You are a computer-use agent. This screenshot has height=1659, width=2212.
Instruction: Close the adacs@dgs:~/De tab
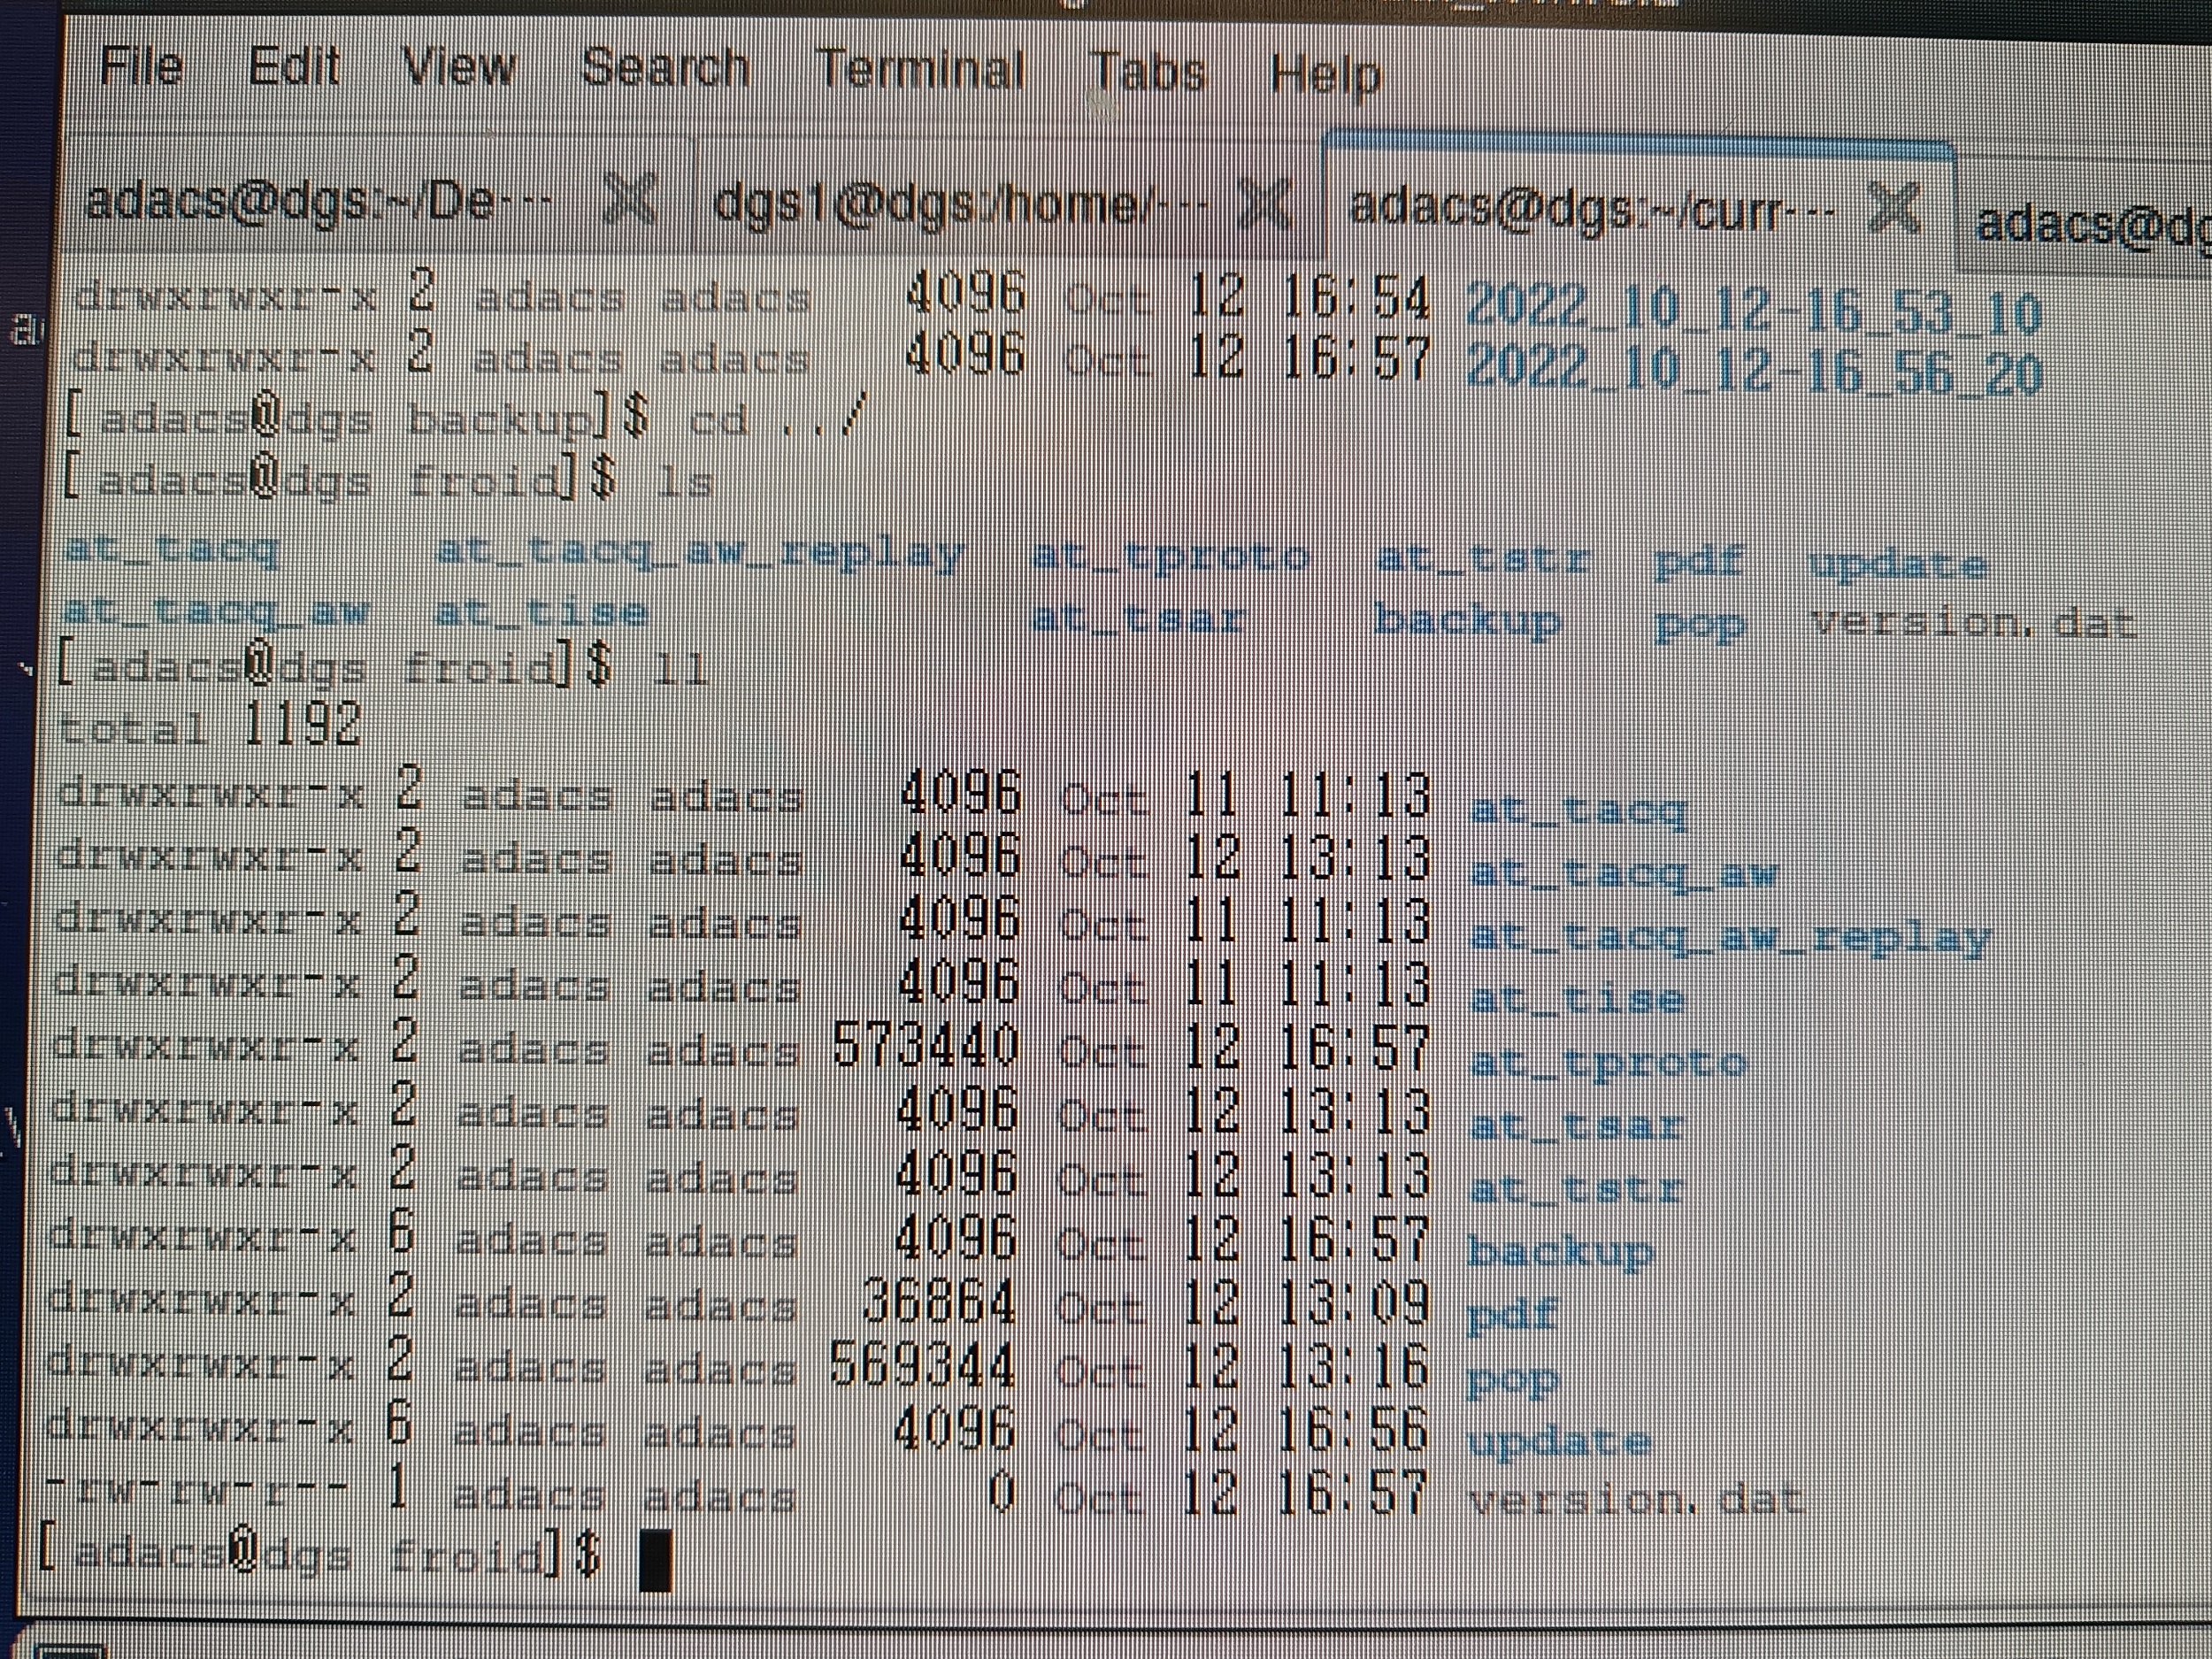pyautogui.click(x=630, y=199)
